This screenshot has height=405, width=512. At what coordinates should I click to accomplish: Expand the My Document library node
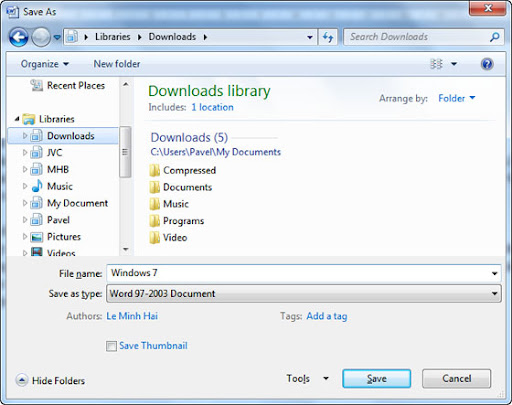pyautogui.click(x=24, y=203)
